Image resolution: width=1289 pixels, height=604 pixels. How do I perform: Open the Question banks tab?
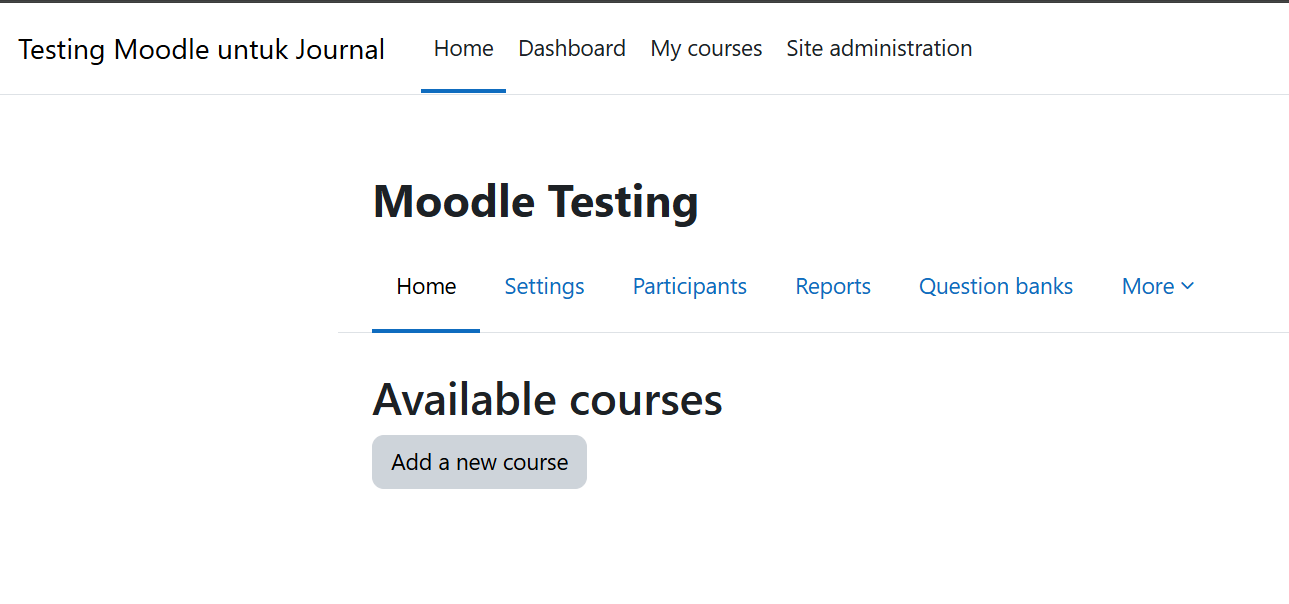996,287
